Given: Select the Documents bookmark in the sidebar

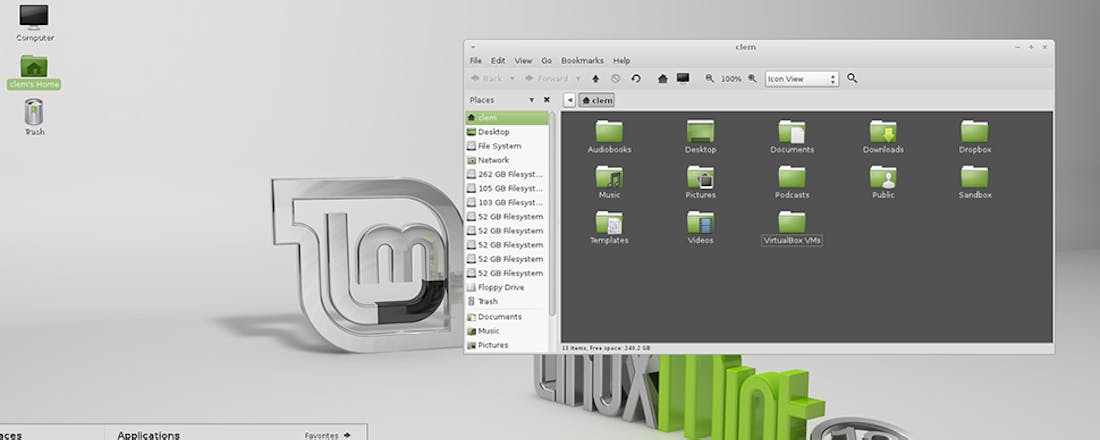Looking at the screenshot, I should point(507,316).
